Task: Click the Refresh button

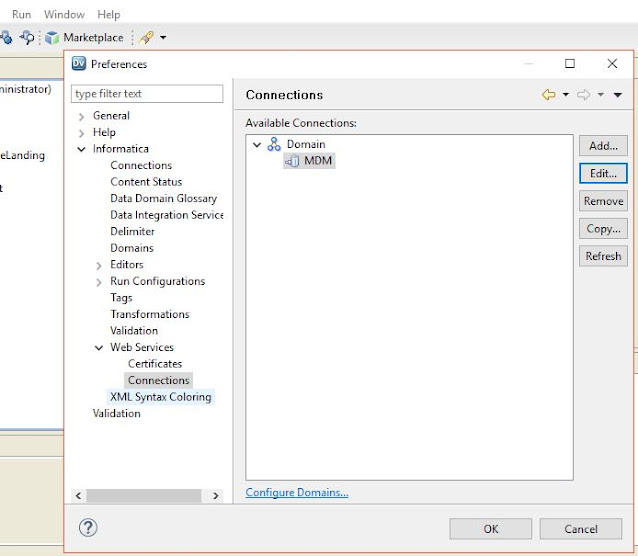Action: coord(603,256)
